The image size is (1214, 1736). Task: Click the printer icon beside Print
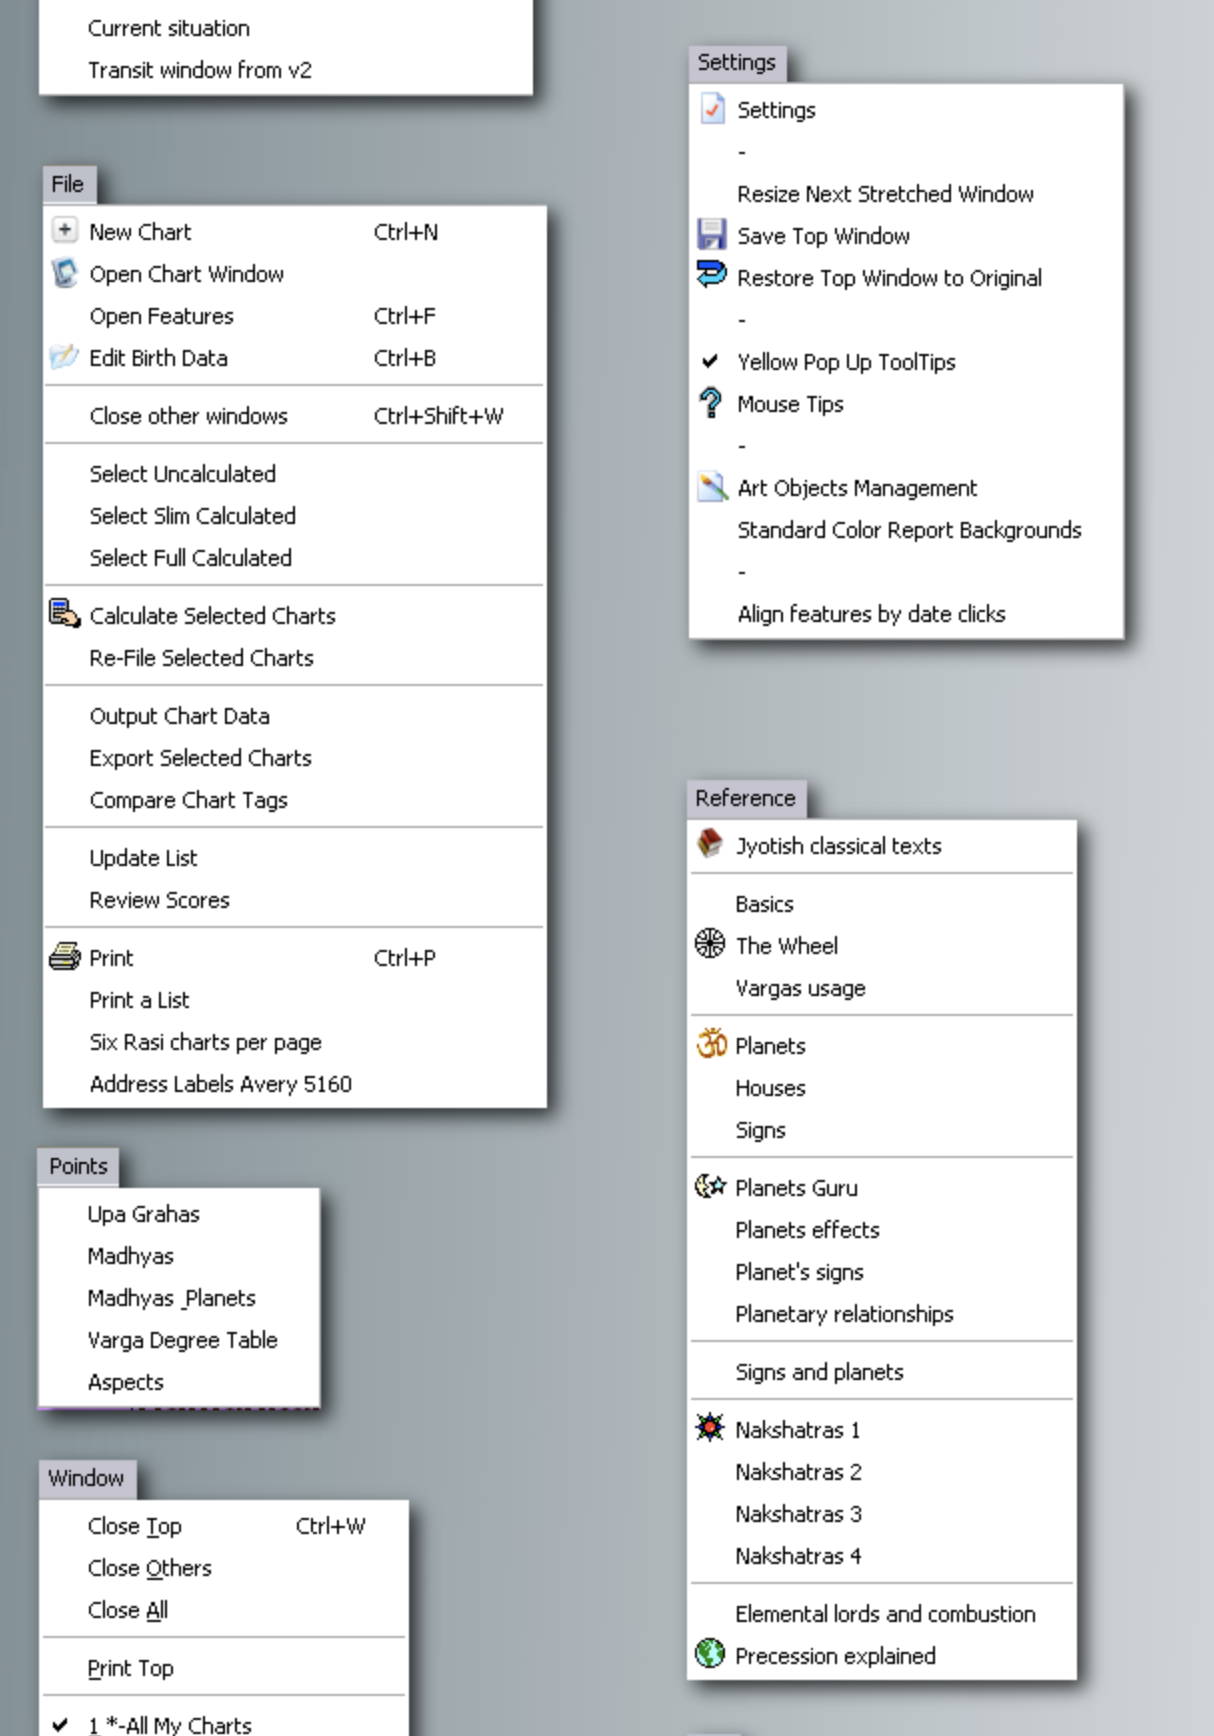(x=64, y=957)
